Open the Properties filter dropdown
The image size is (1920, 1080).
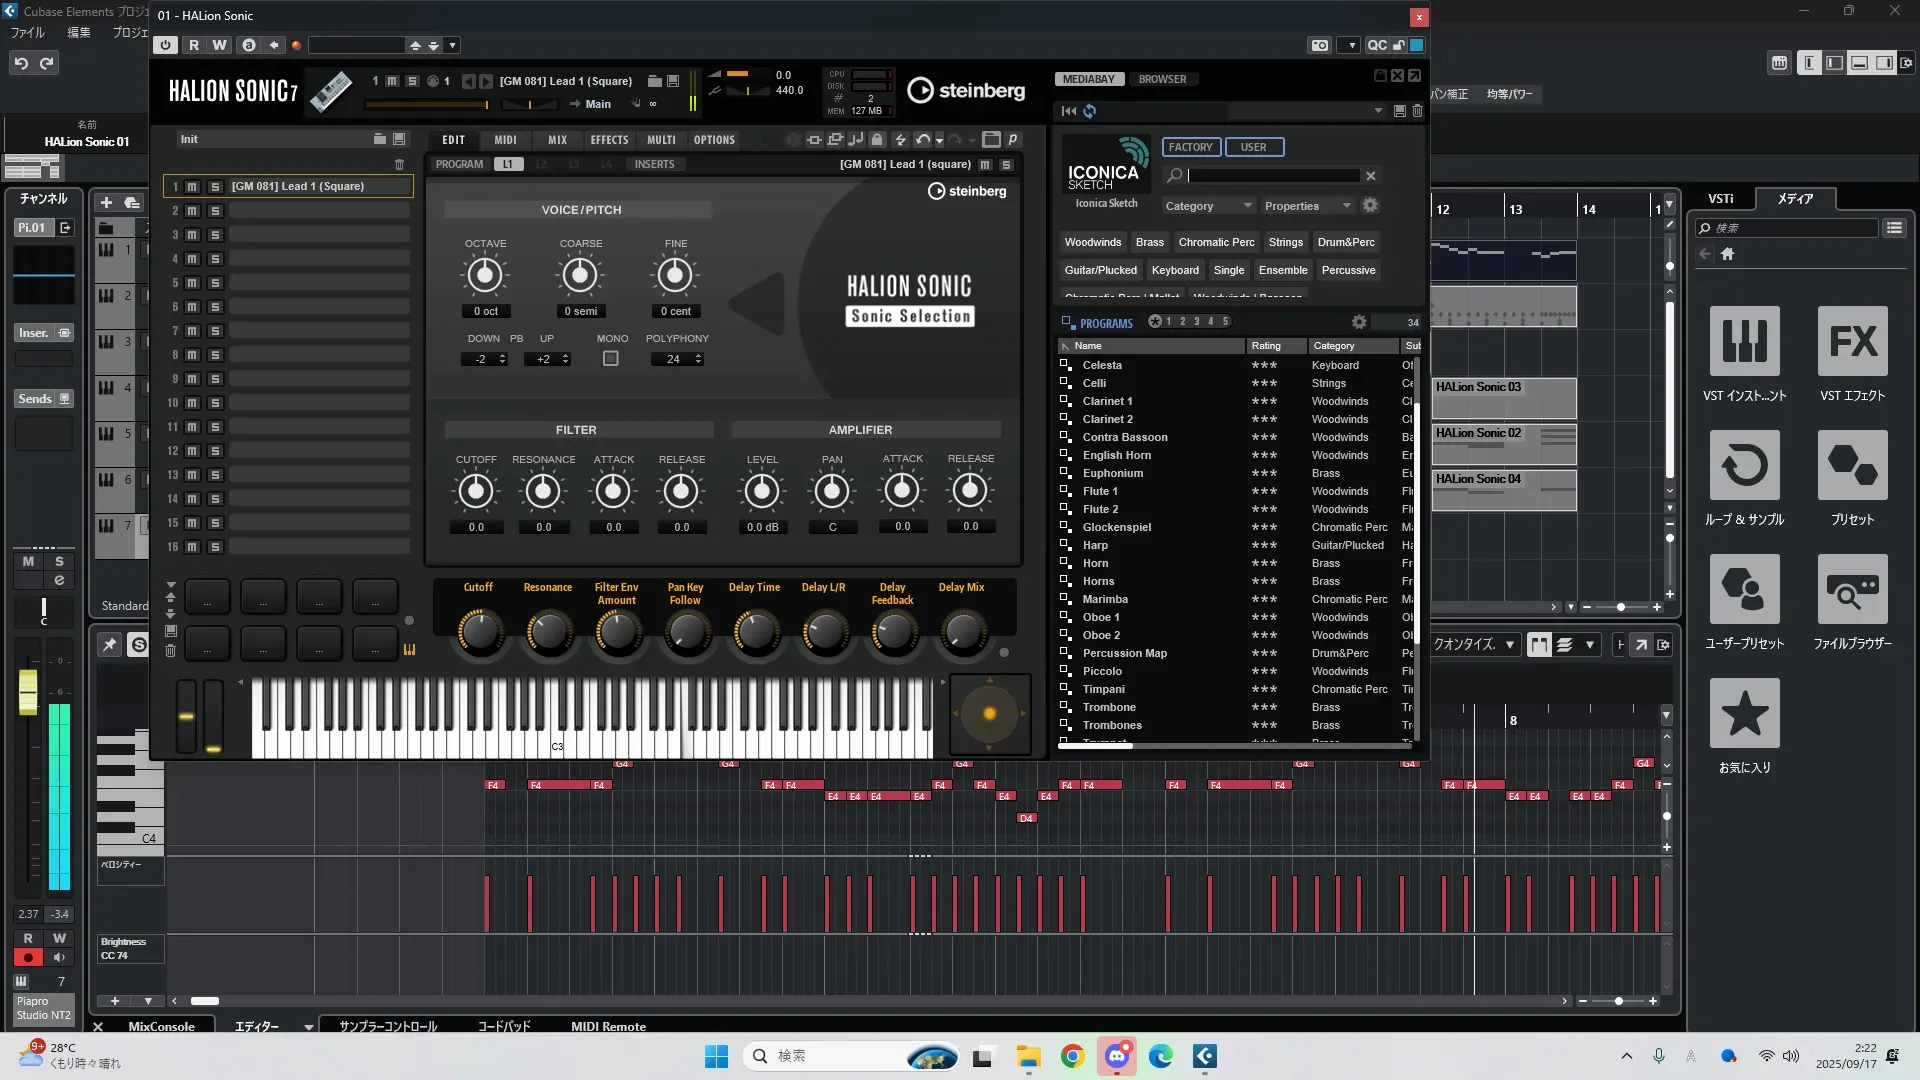pyautogui.click(x=1307, y=206)
